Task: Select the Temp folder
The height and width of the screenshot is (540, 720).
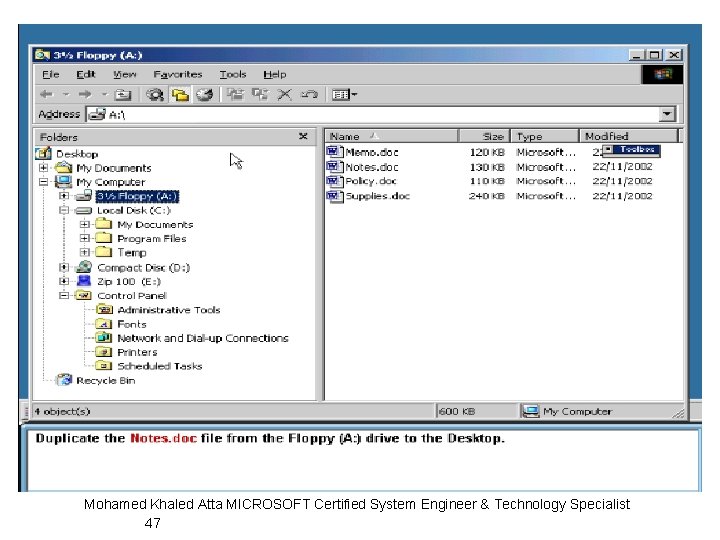Action: click(132, 253)
